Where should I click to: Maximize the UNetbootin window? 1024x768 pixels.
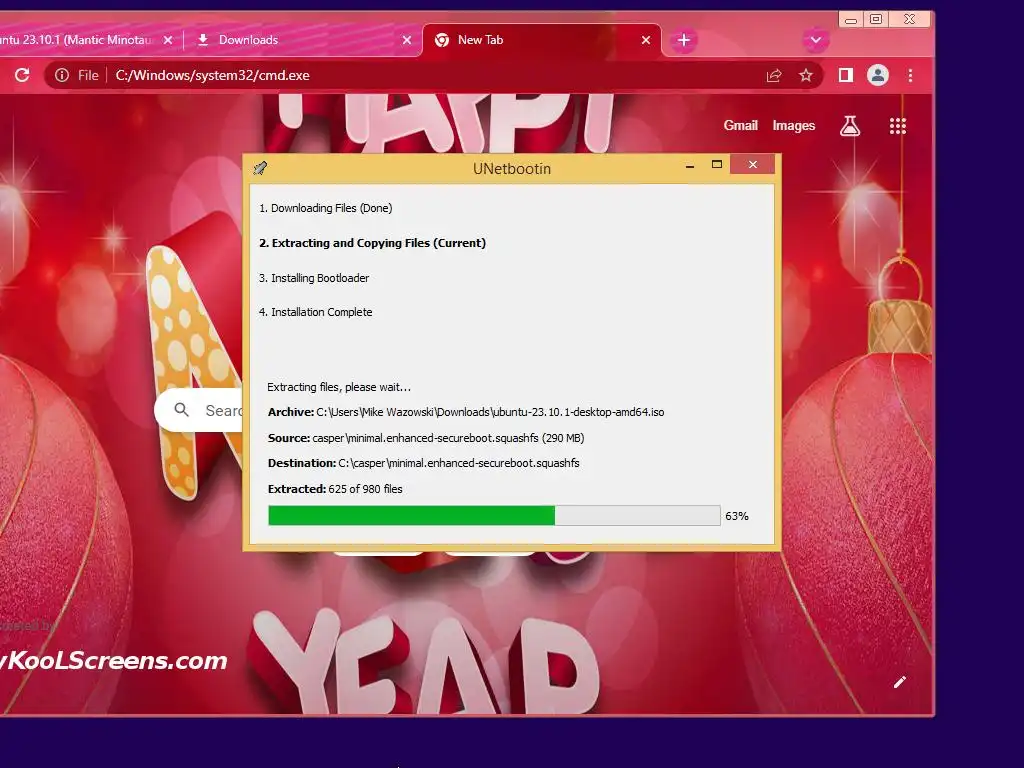[x=716, y=165]
